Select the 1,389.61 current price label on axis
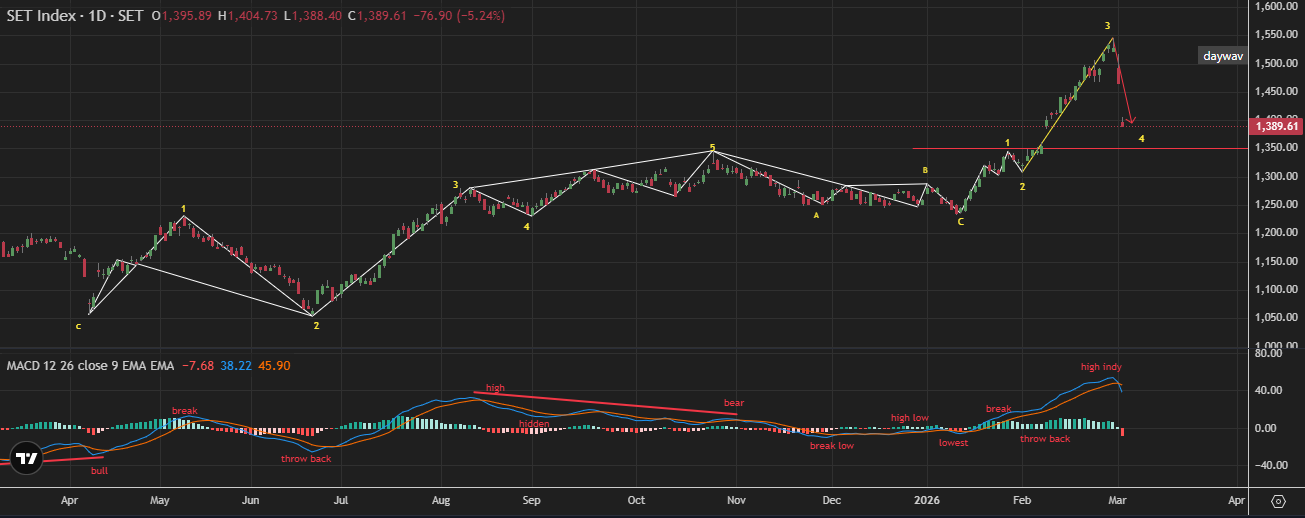 coord(1277,126)
